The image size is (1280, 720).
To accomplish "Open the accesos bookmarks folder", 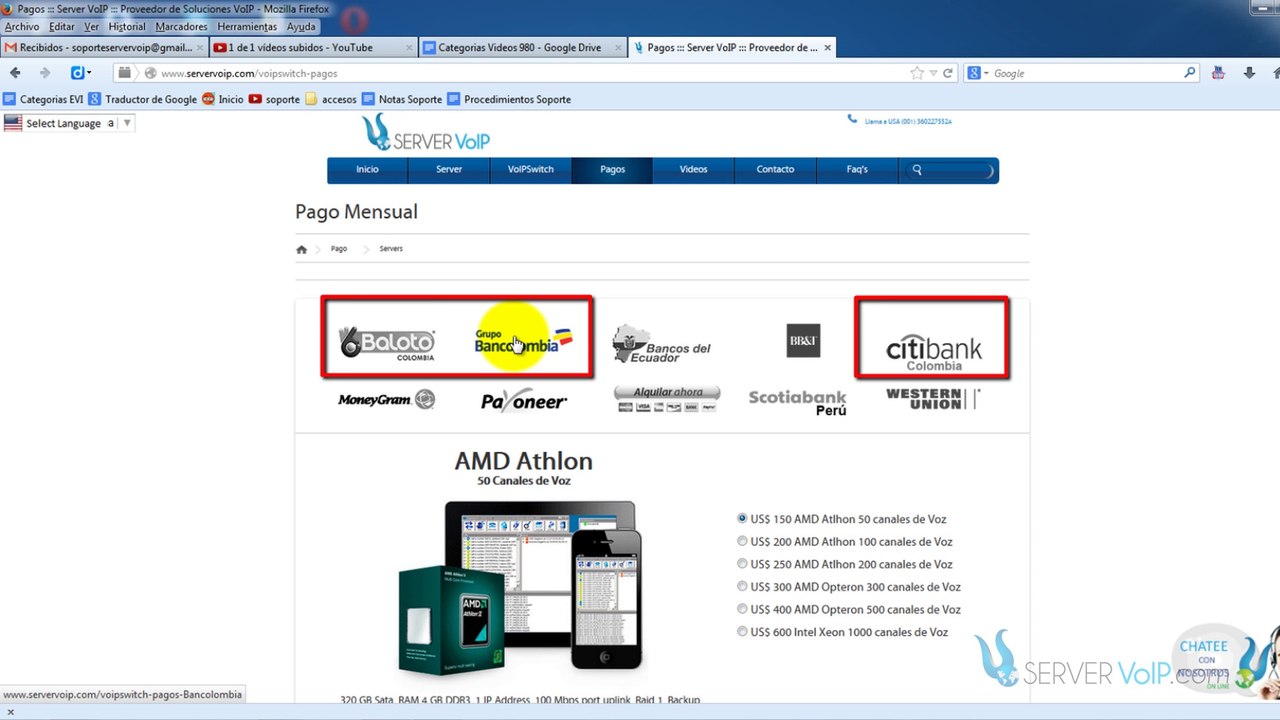I will point(331,99).
